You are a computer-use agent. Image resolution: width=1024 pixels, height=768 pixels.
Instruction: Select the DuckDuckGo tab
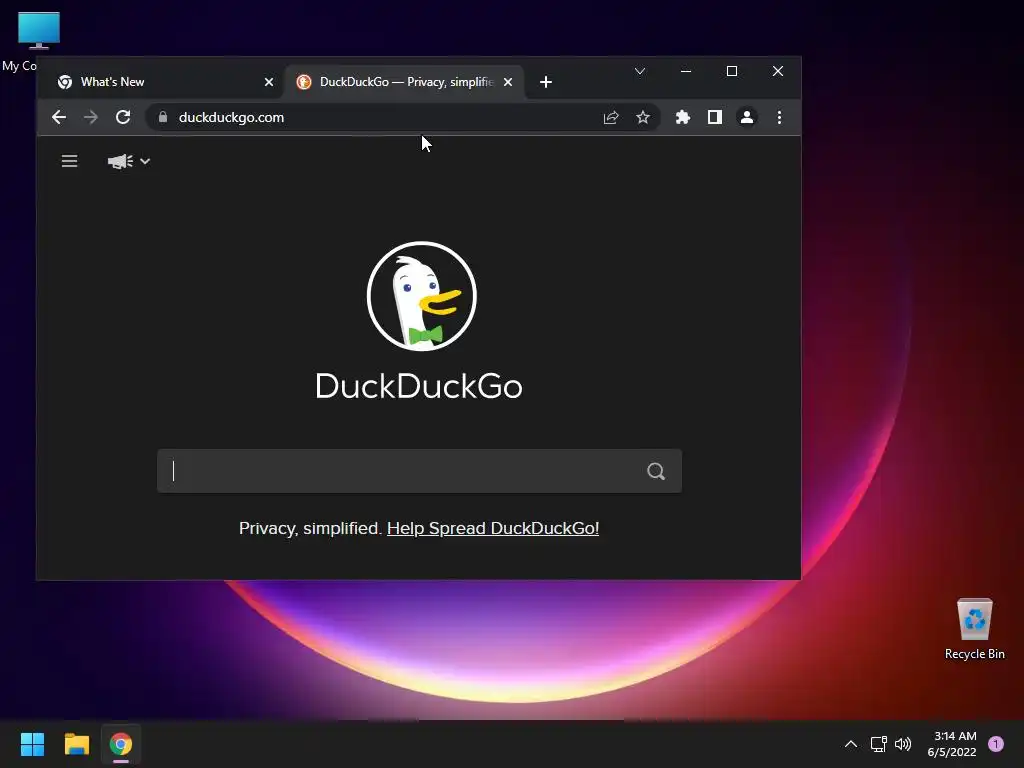tap(405, 82)
